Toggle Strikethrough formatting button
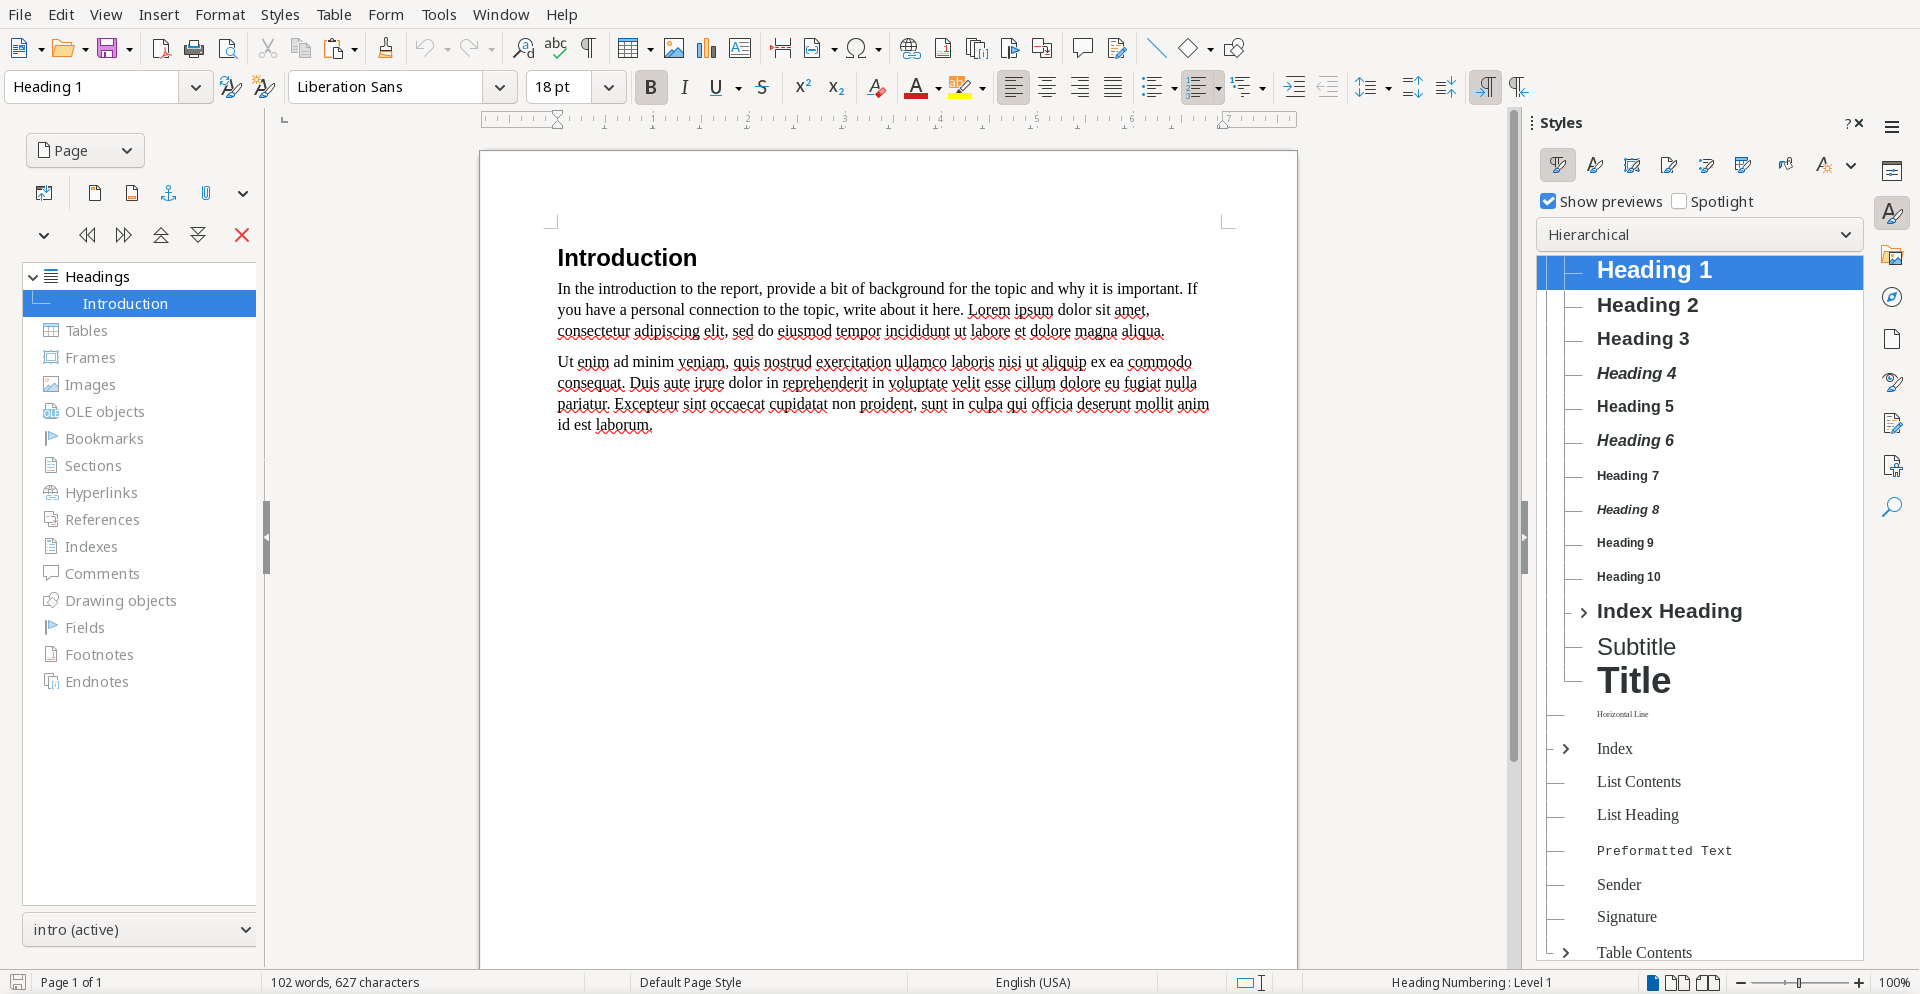 pyautogui.click(x=762, y=88)
